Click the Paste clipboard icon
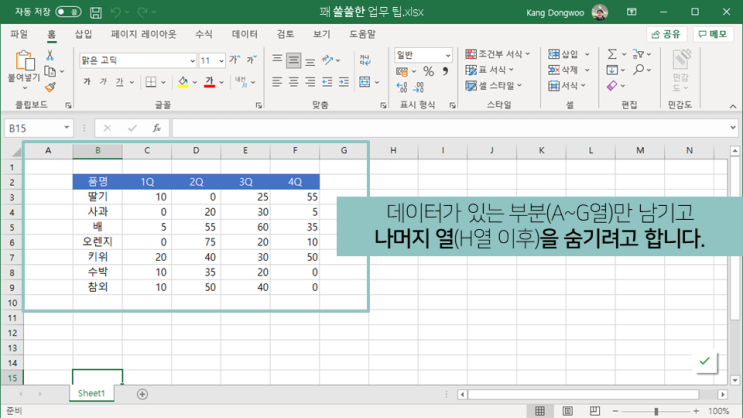 [24, 61]
